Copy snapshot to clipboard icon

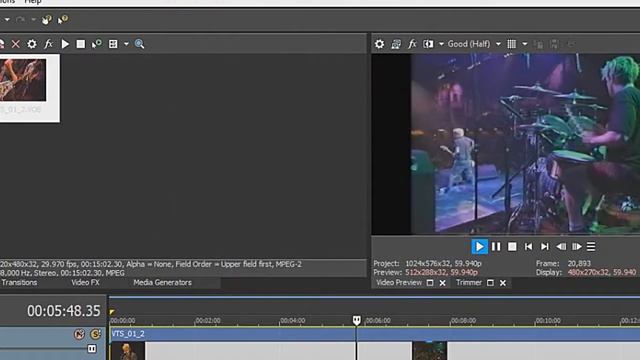(x=539, y=44)
